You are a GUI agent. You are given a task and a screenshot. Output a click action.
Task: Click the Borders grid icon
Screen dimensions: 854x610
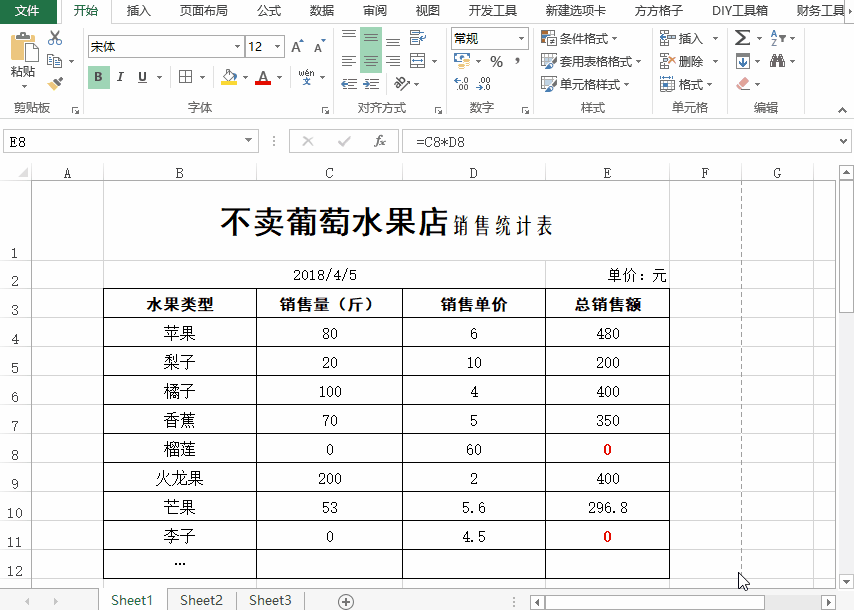click(186, 77)
